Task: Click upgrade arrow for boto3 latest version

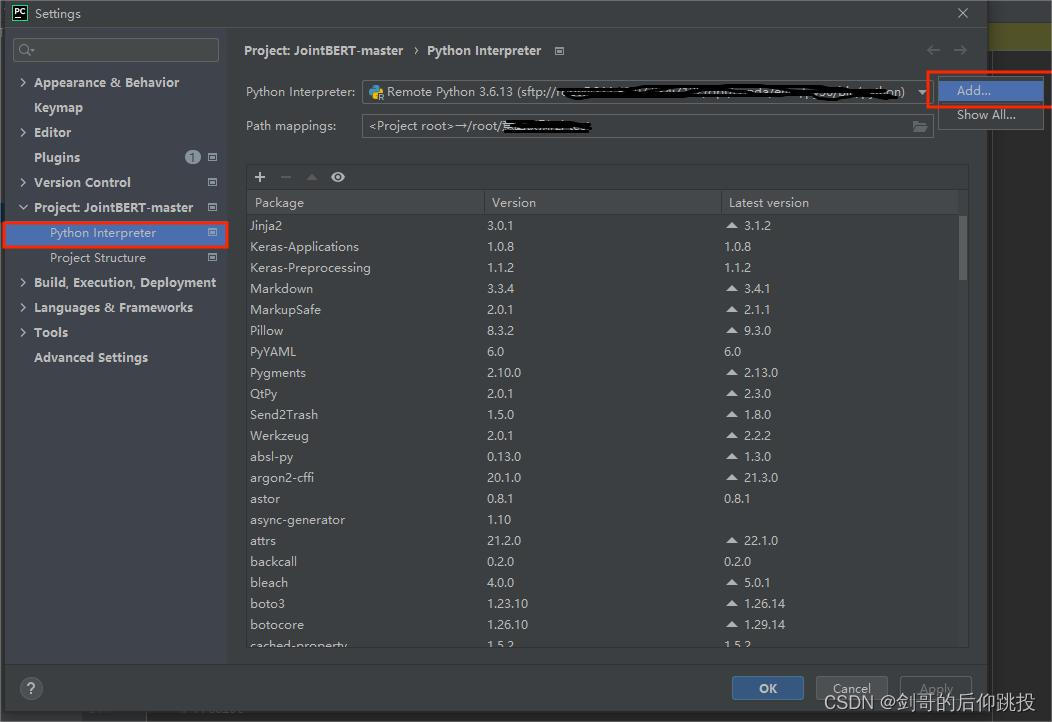Action: click(x=732, y=603)
